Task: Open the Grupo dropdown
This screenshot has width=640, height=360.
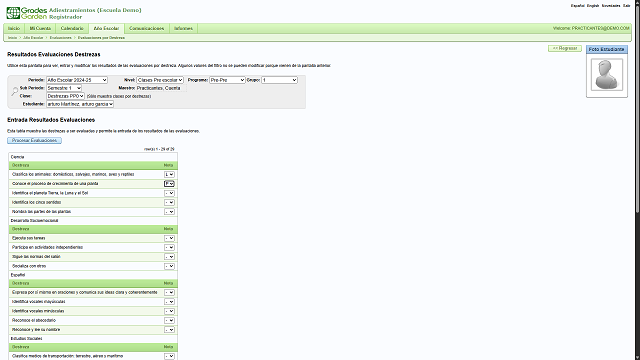Action: click(x=280, y=80)
